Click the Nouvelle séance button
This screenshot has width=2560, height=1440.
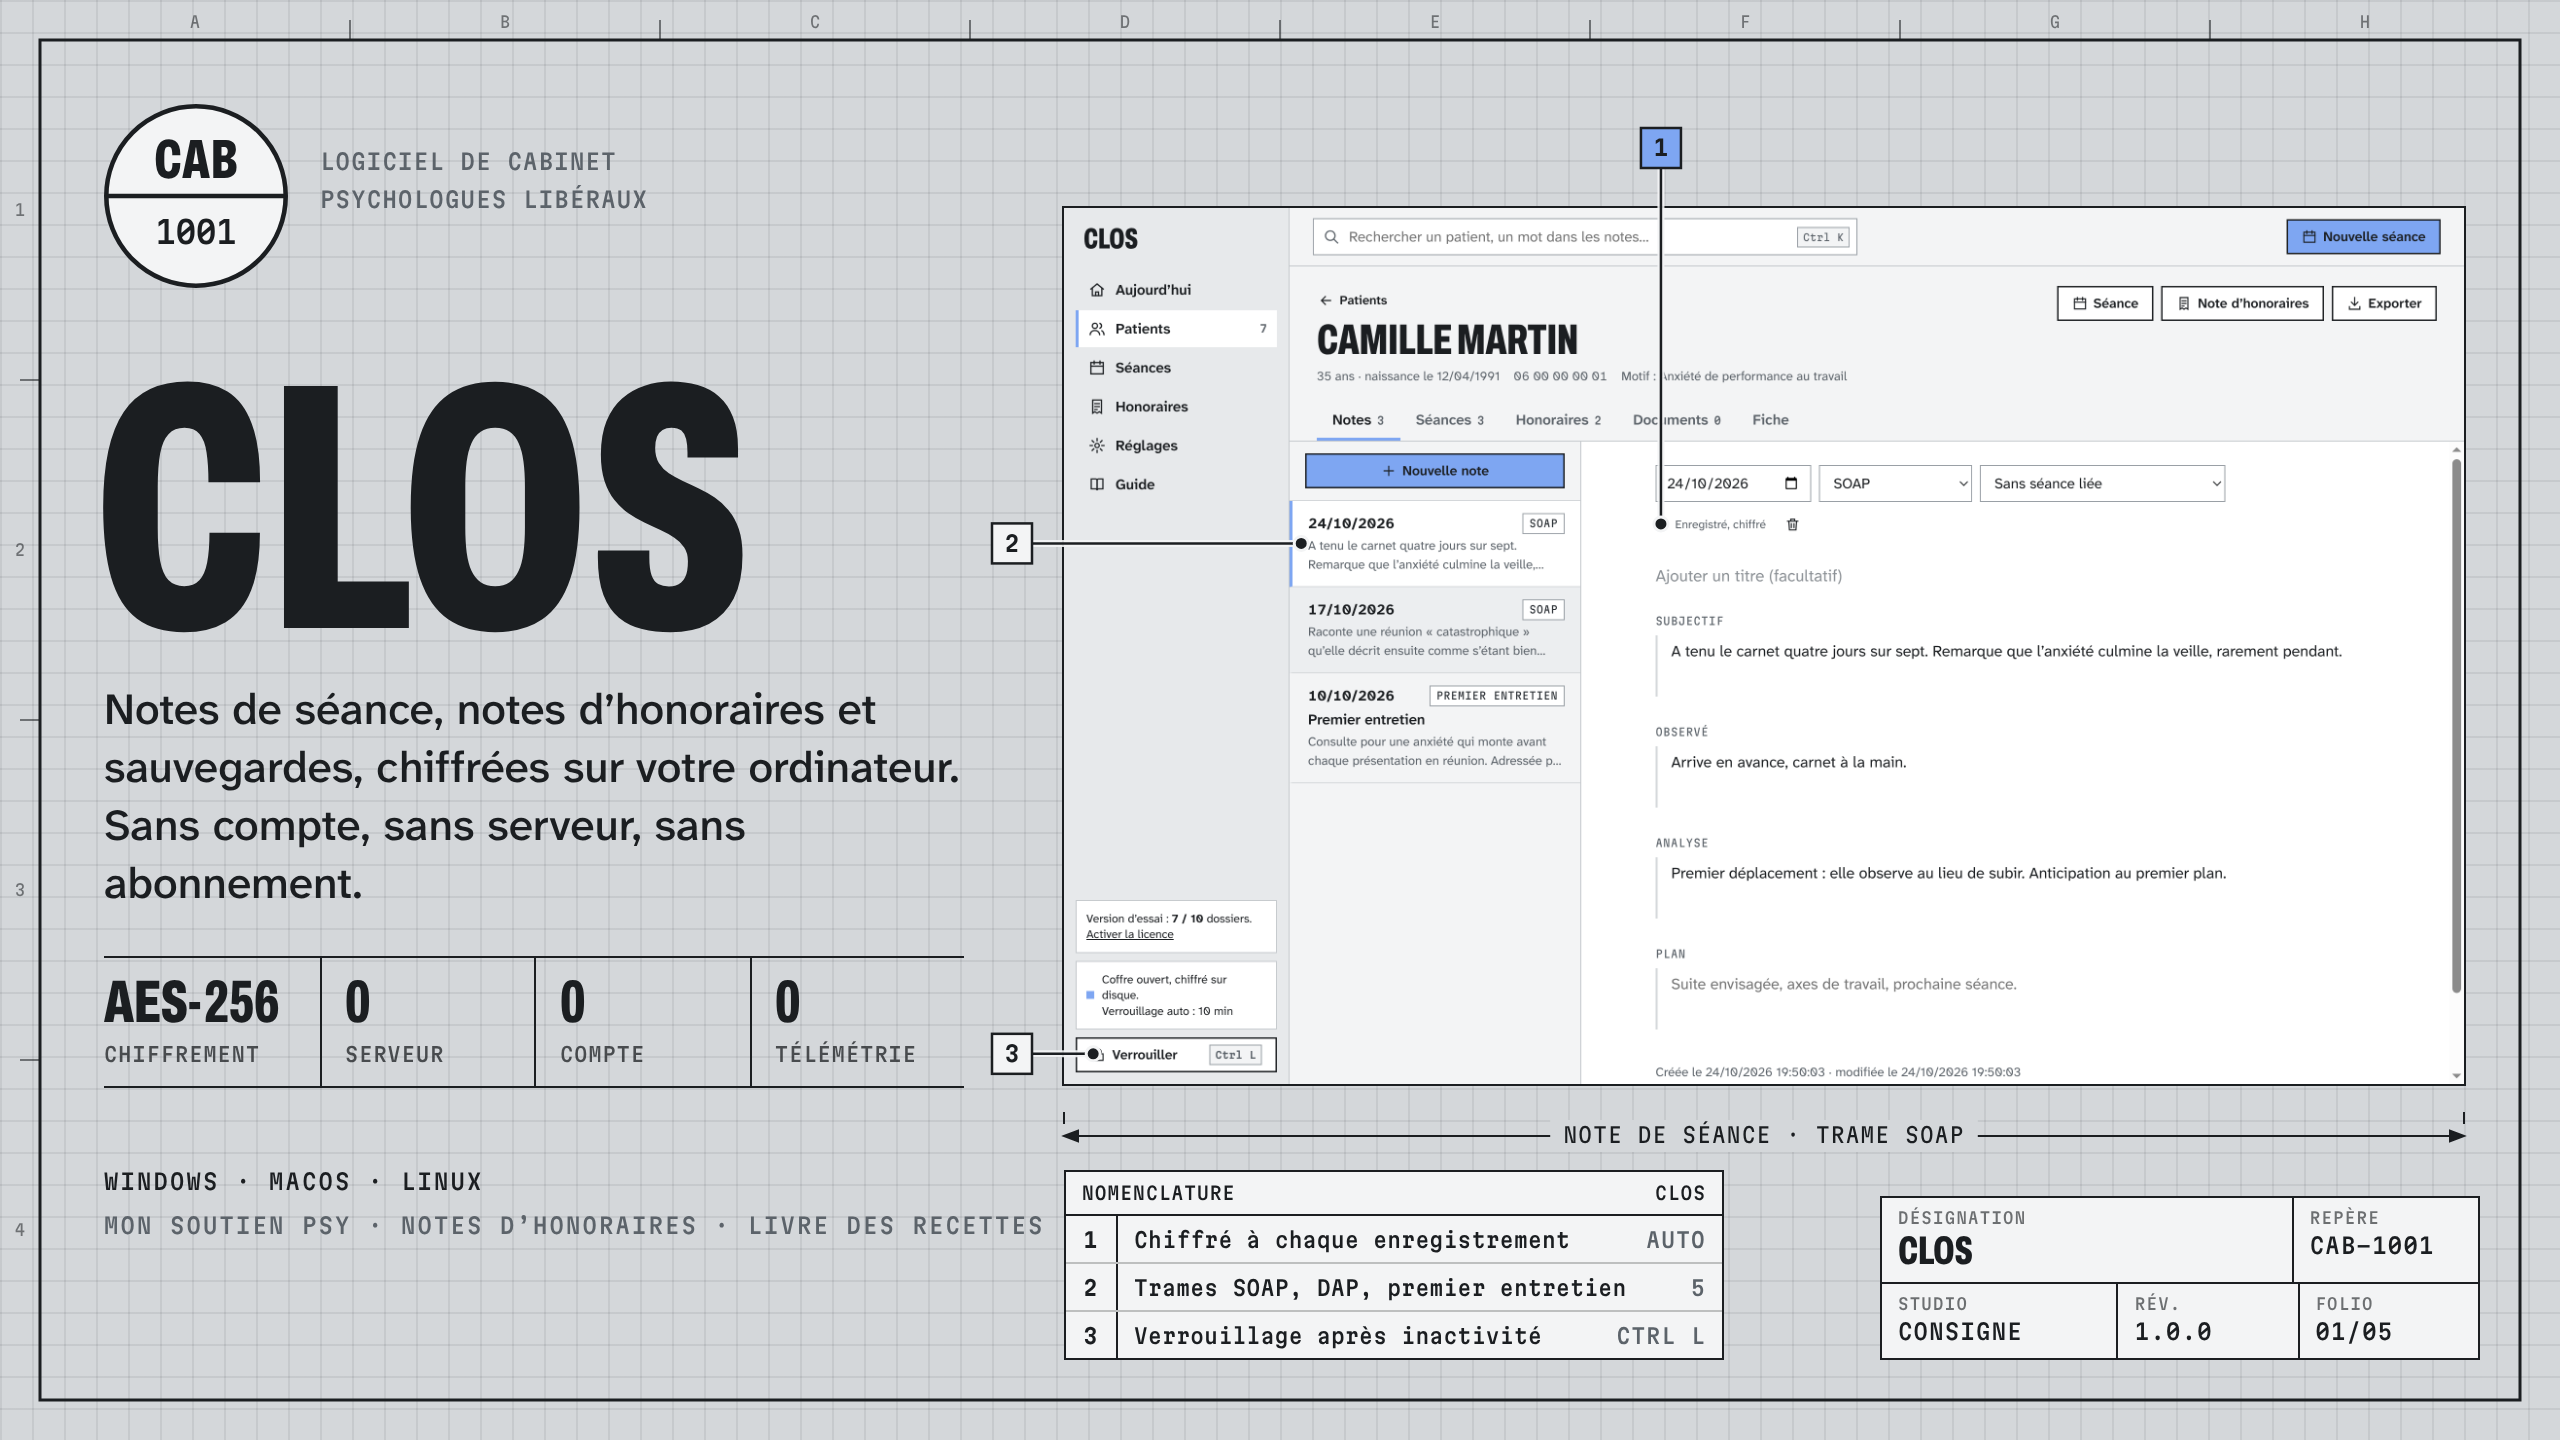click(x=2363, y=237)
